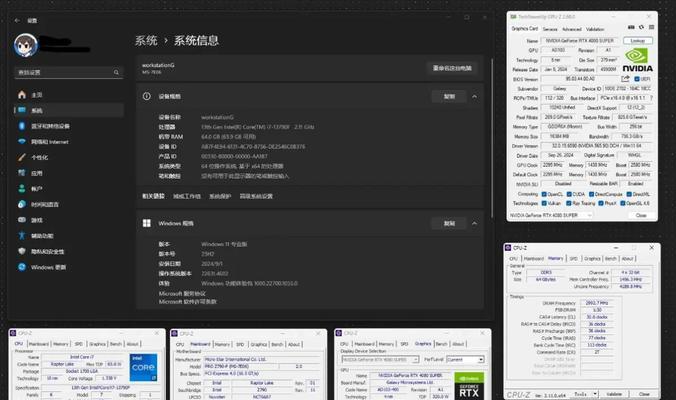Open 辅助功能 accessibility icon in sidebar
The image size is (676, 400).
[x=22, y=235]
